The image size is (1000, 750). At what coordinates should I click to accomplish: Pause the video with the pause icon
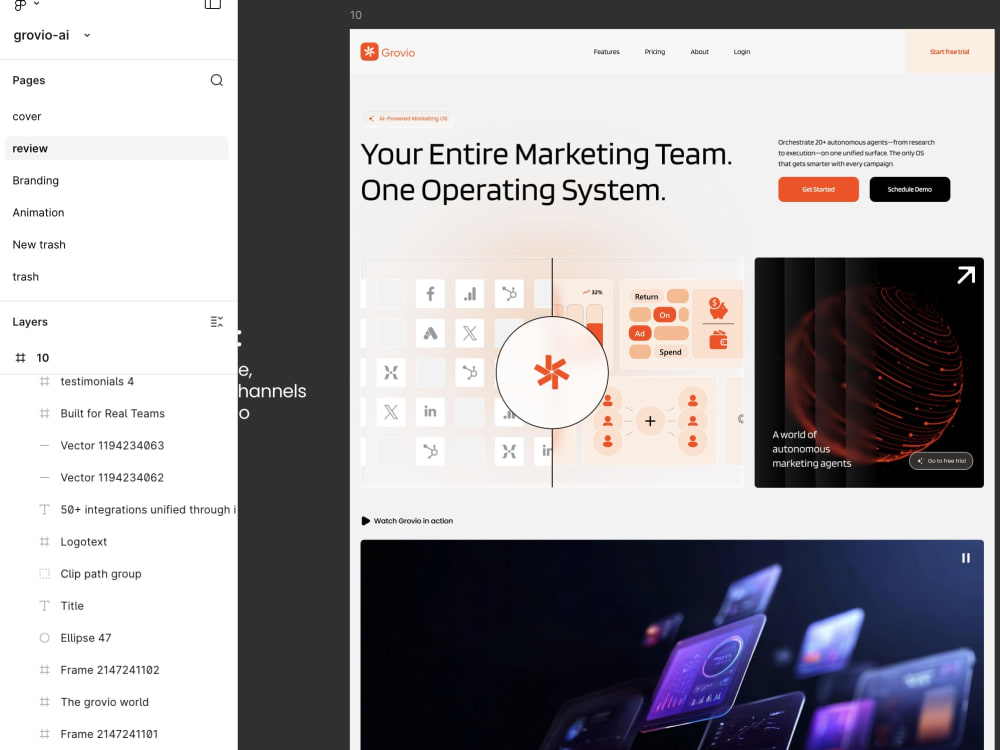966,558
